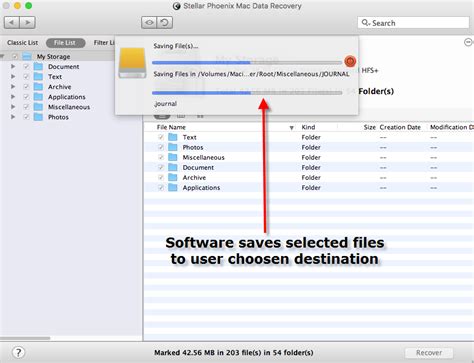Viewport: 474px width, 363px height.
Task: Click the eye preview toolbar icon
Action: pos(149,23)
